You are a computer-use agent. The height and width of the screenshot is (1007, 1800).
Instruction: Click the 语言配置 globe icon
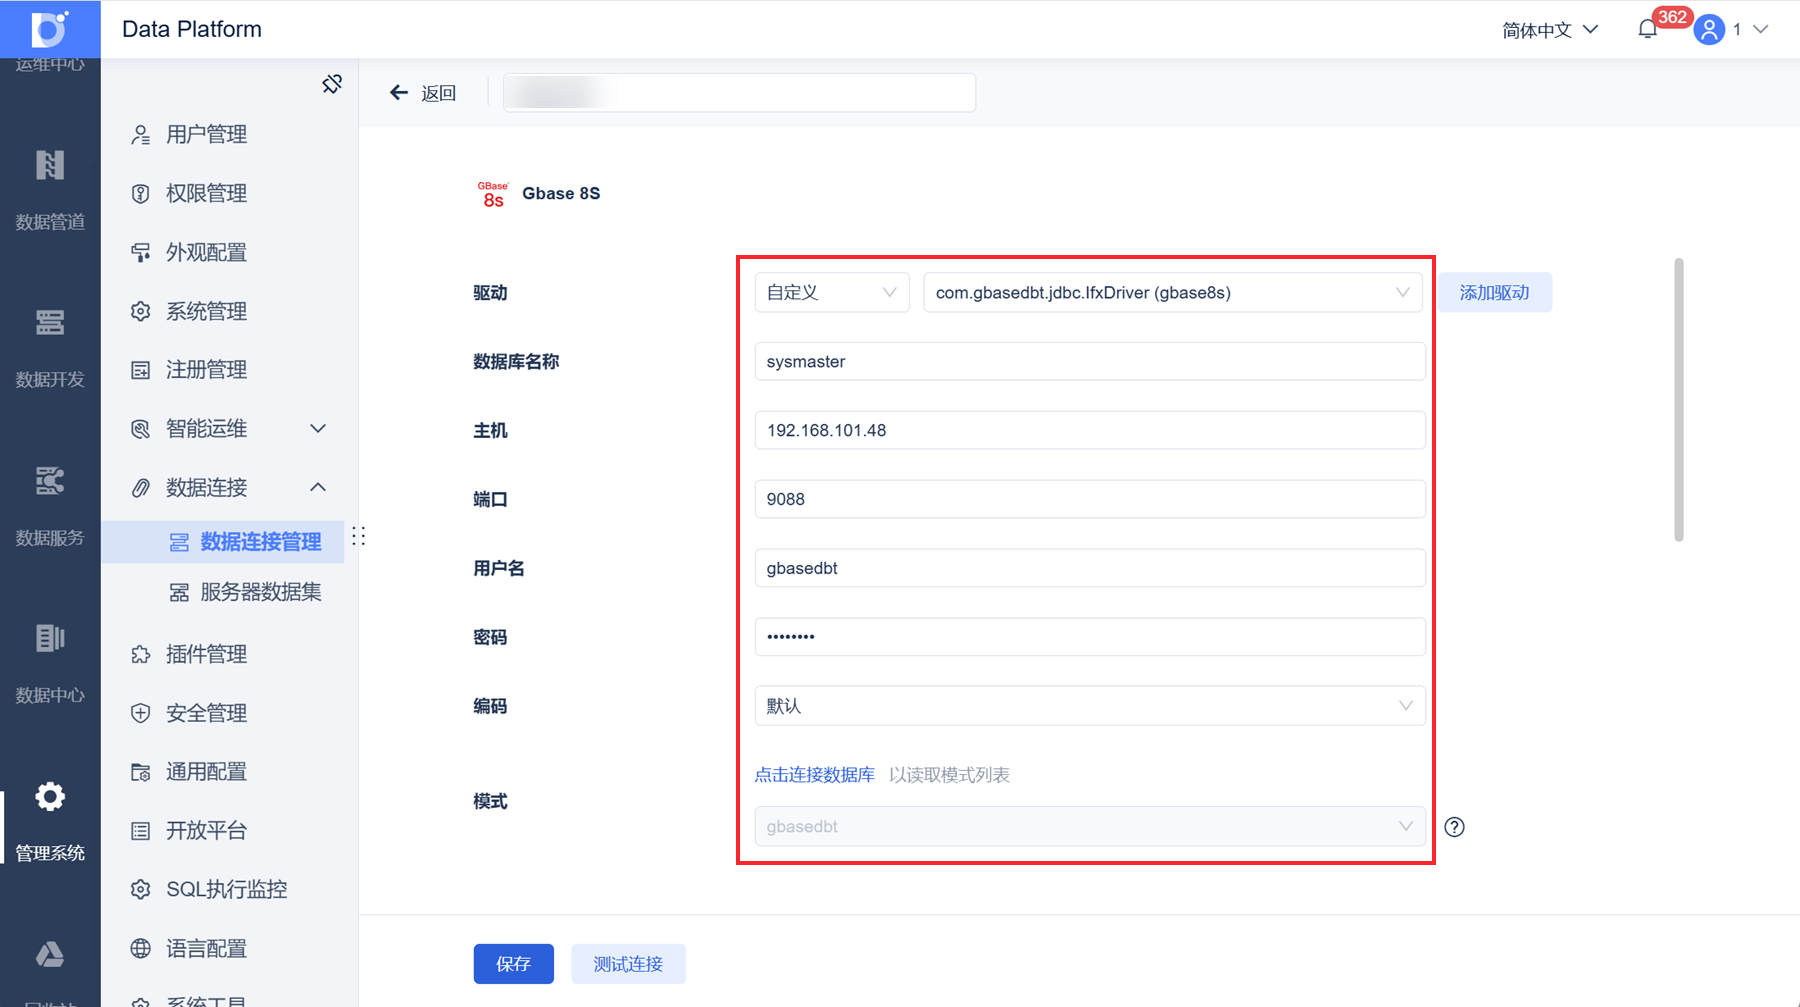point(141,949)
